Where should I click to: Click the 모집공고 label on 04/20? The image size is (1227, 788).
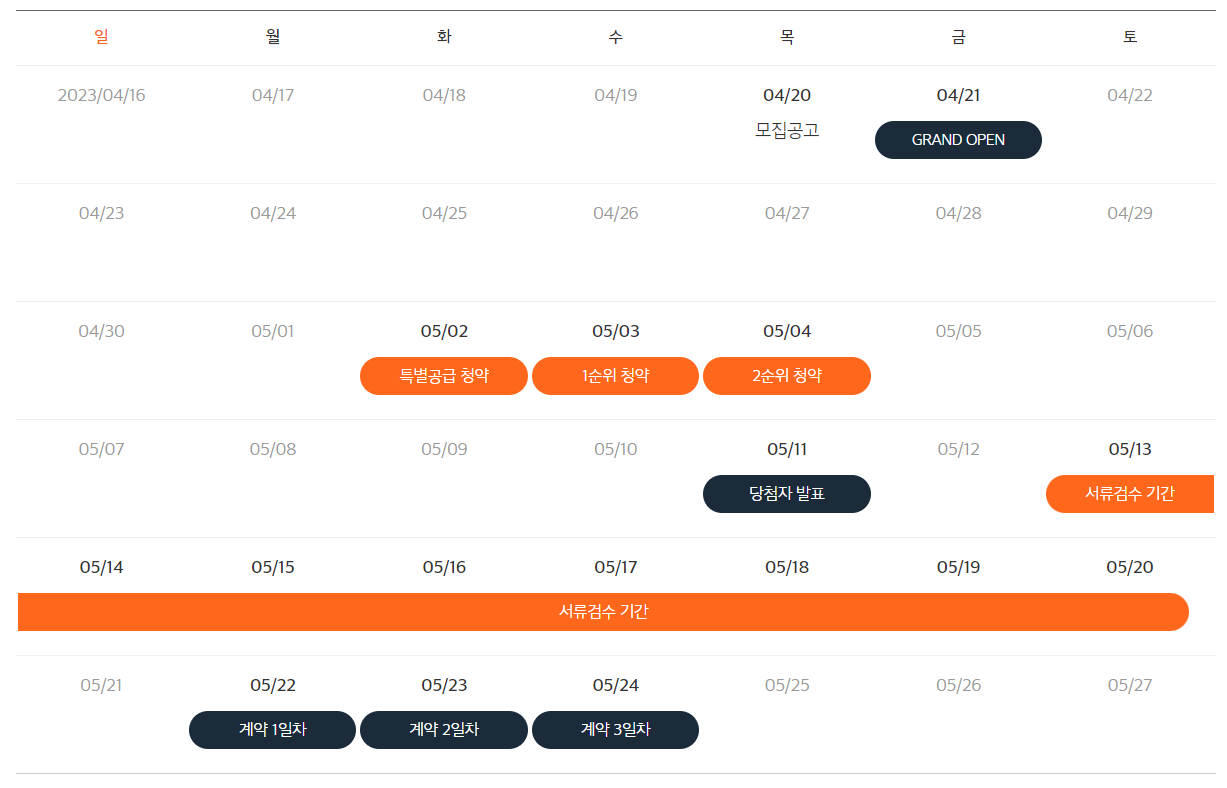pos(786,130)
